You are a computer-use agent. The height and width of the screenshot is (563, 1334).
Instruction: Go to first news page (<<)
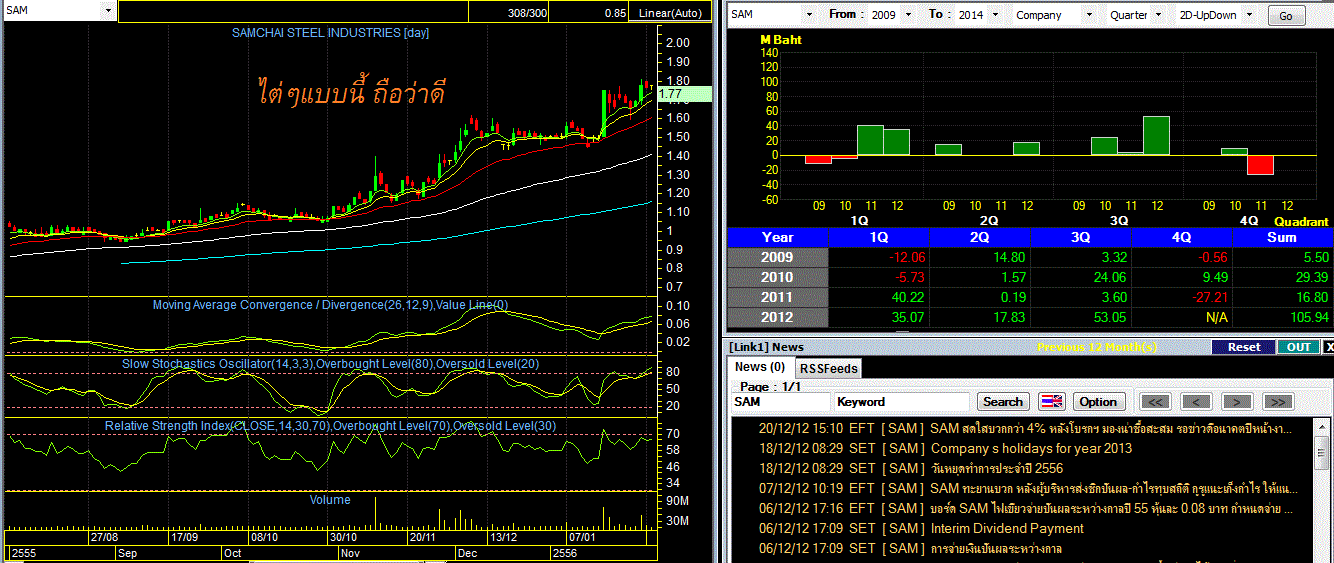click(1155, 401)
